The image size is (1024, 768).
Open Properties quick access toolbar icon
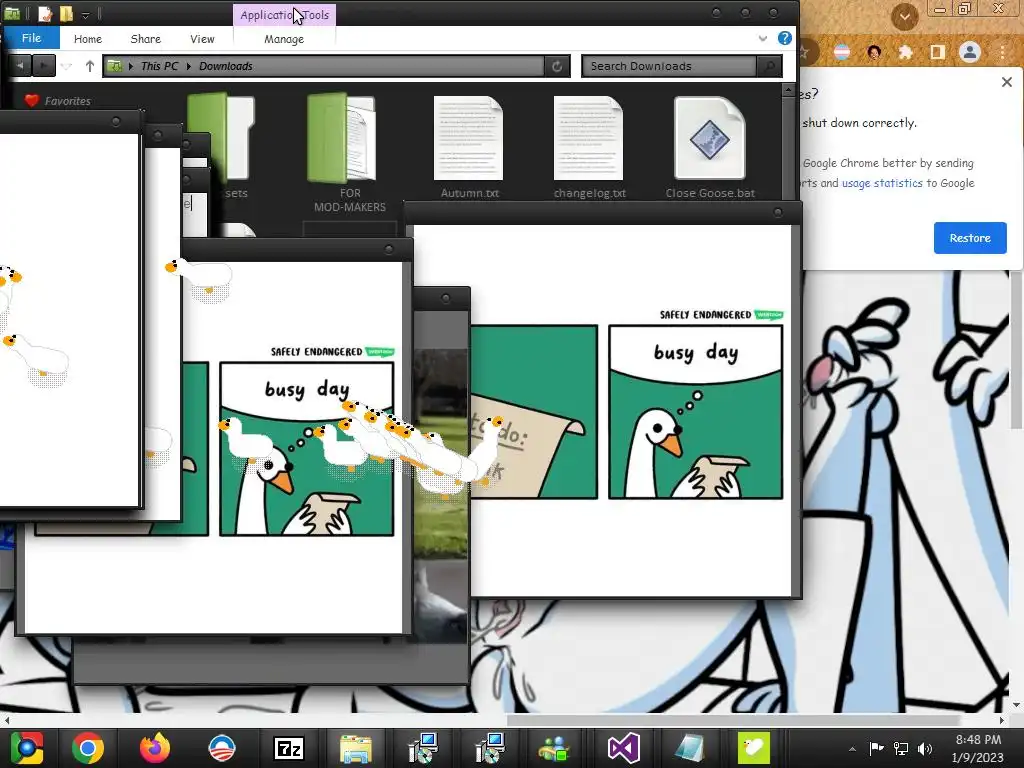45,14
